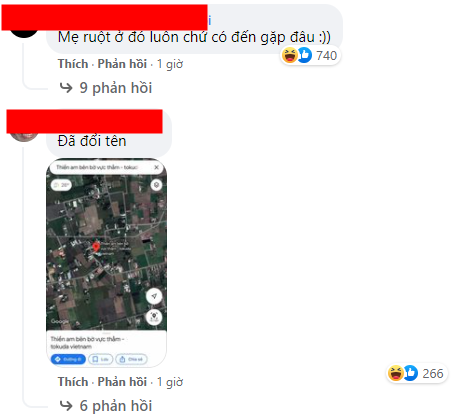
Task: Click the blue directions button in map
Action: pyautogui.click(x=68, y=359)
